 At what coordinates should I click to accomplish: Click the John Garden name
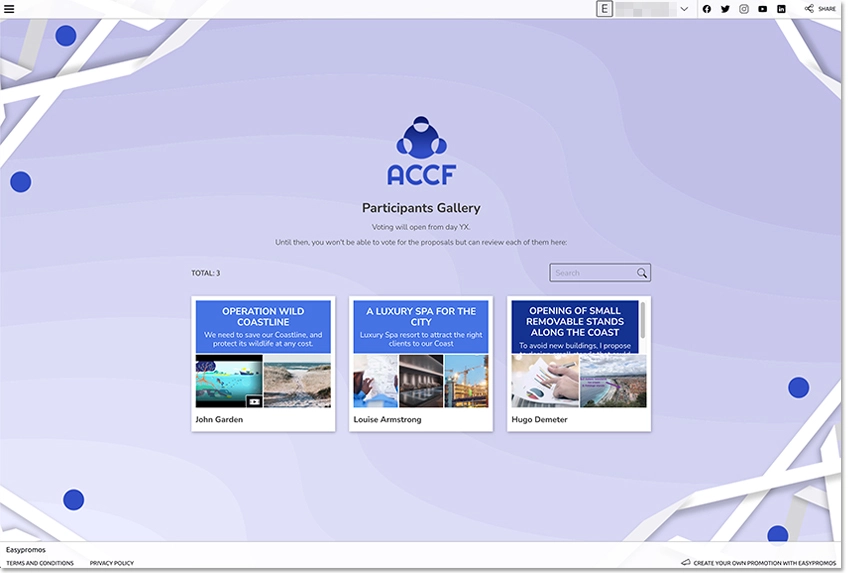[x=219, y=419]
